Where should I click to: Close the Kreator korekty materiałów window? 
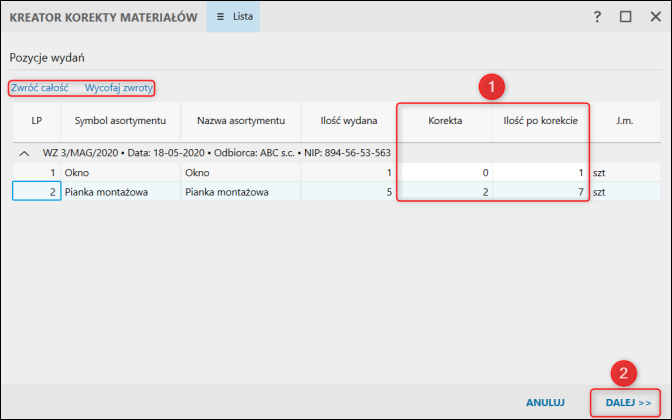click(655, 17)
